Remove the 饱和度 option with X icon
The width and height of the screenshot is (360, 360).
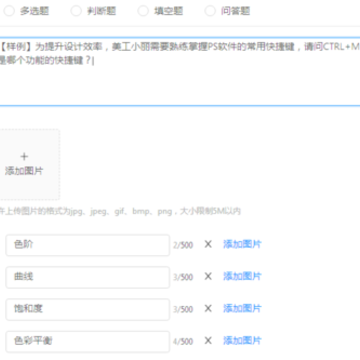(x=208, y=309)
